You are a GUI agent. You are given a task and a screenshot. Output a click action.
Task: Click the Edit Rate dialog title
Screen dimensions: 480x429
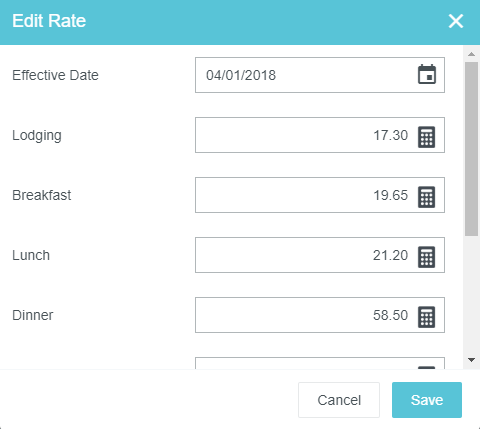tap(49, 21)
